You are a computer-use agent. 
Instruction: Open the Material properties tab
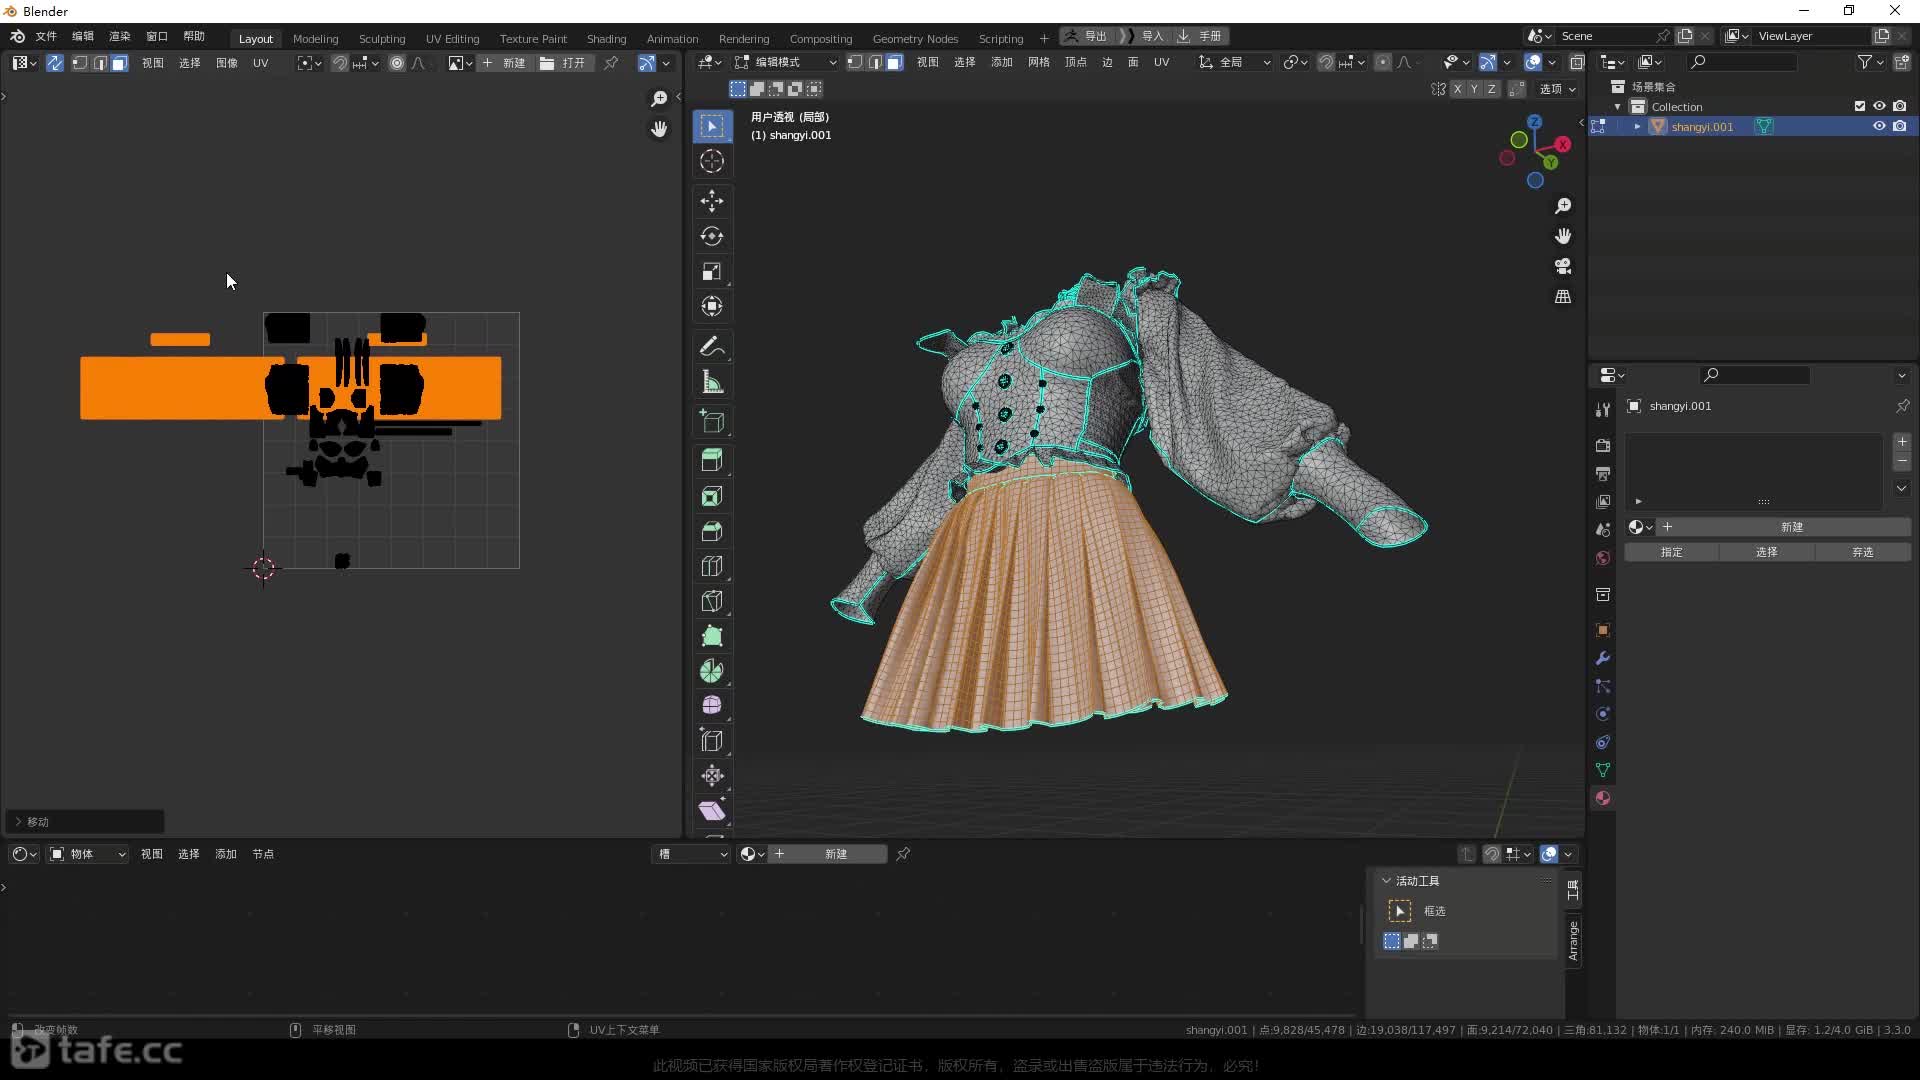pos(1603,798)
